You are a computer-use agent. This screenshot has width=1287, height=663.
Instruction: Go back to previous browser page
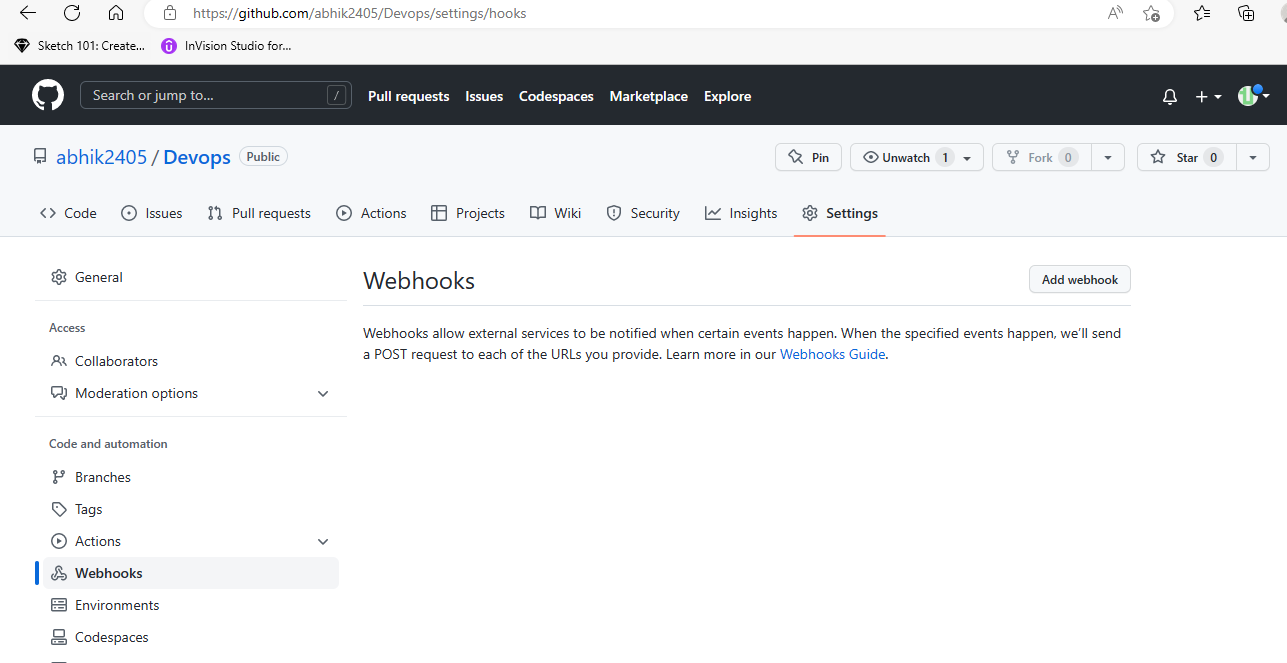[x=28, y=13]
